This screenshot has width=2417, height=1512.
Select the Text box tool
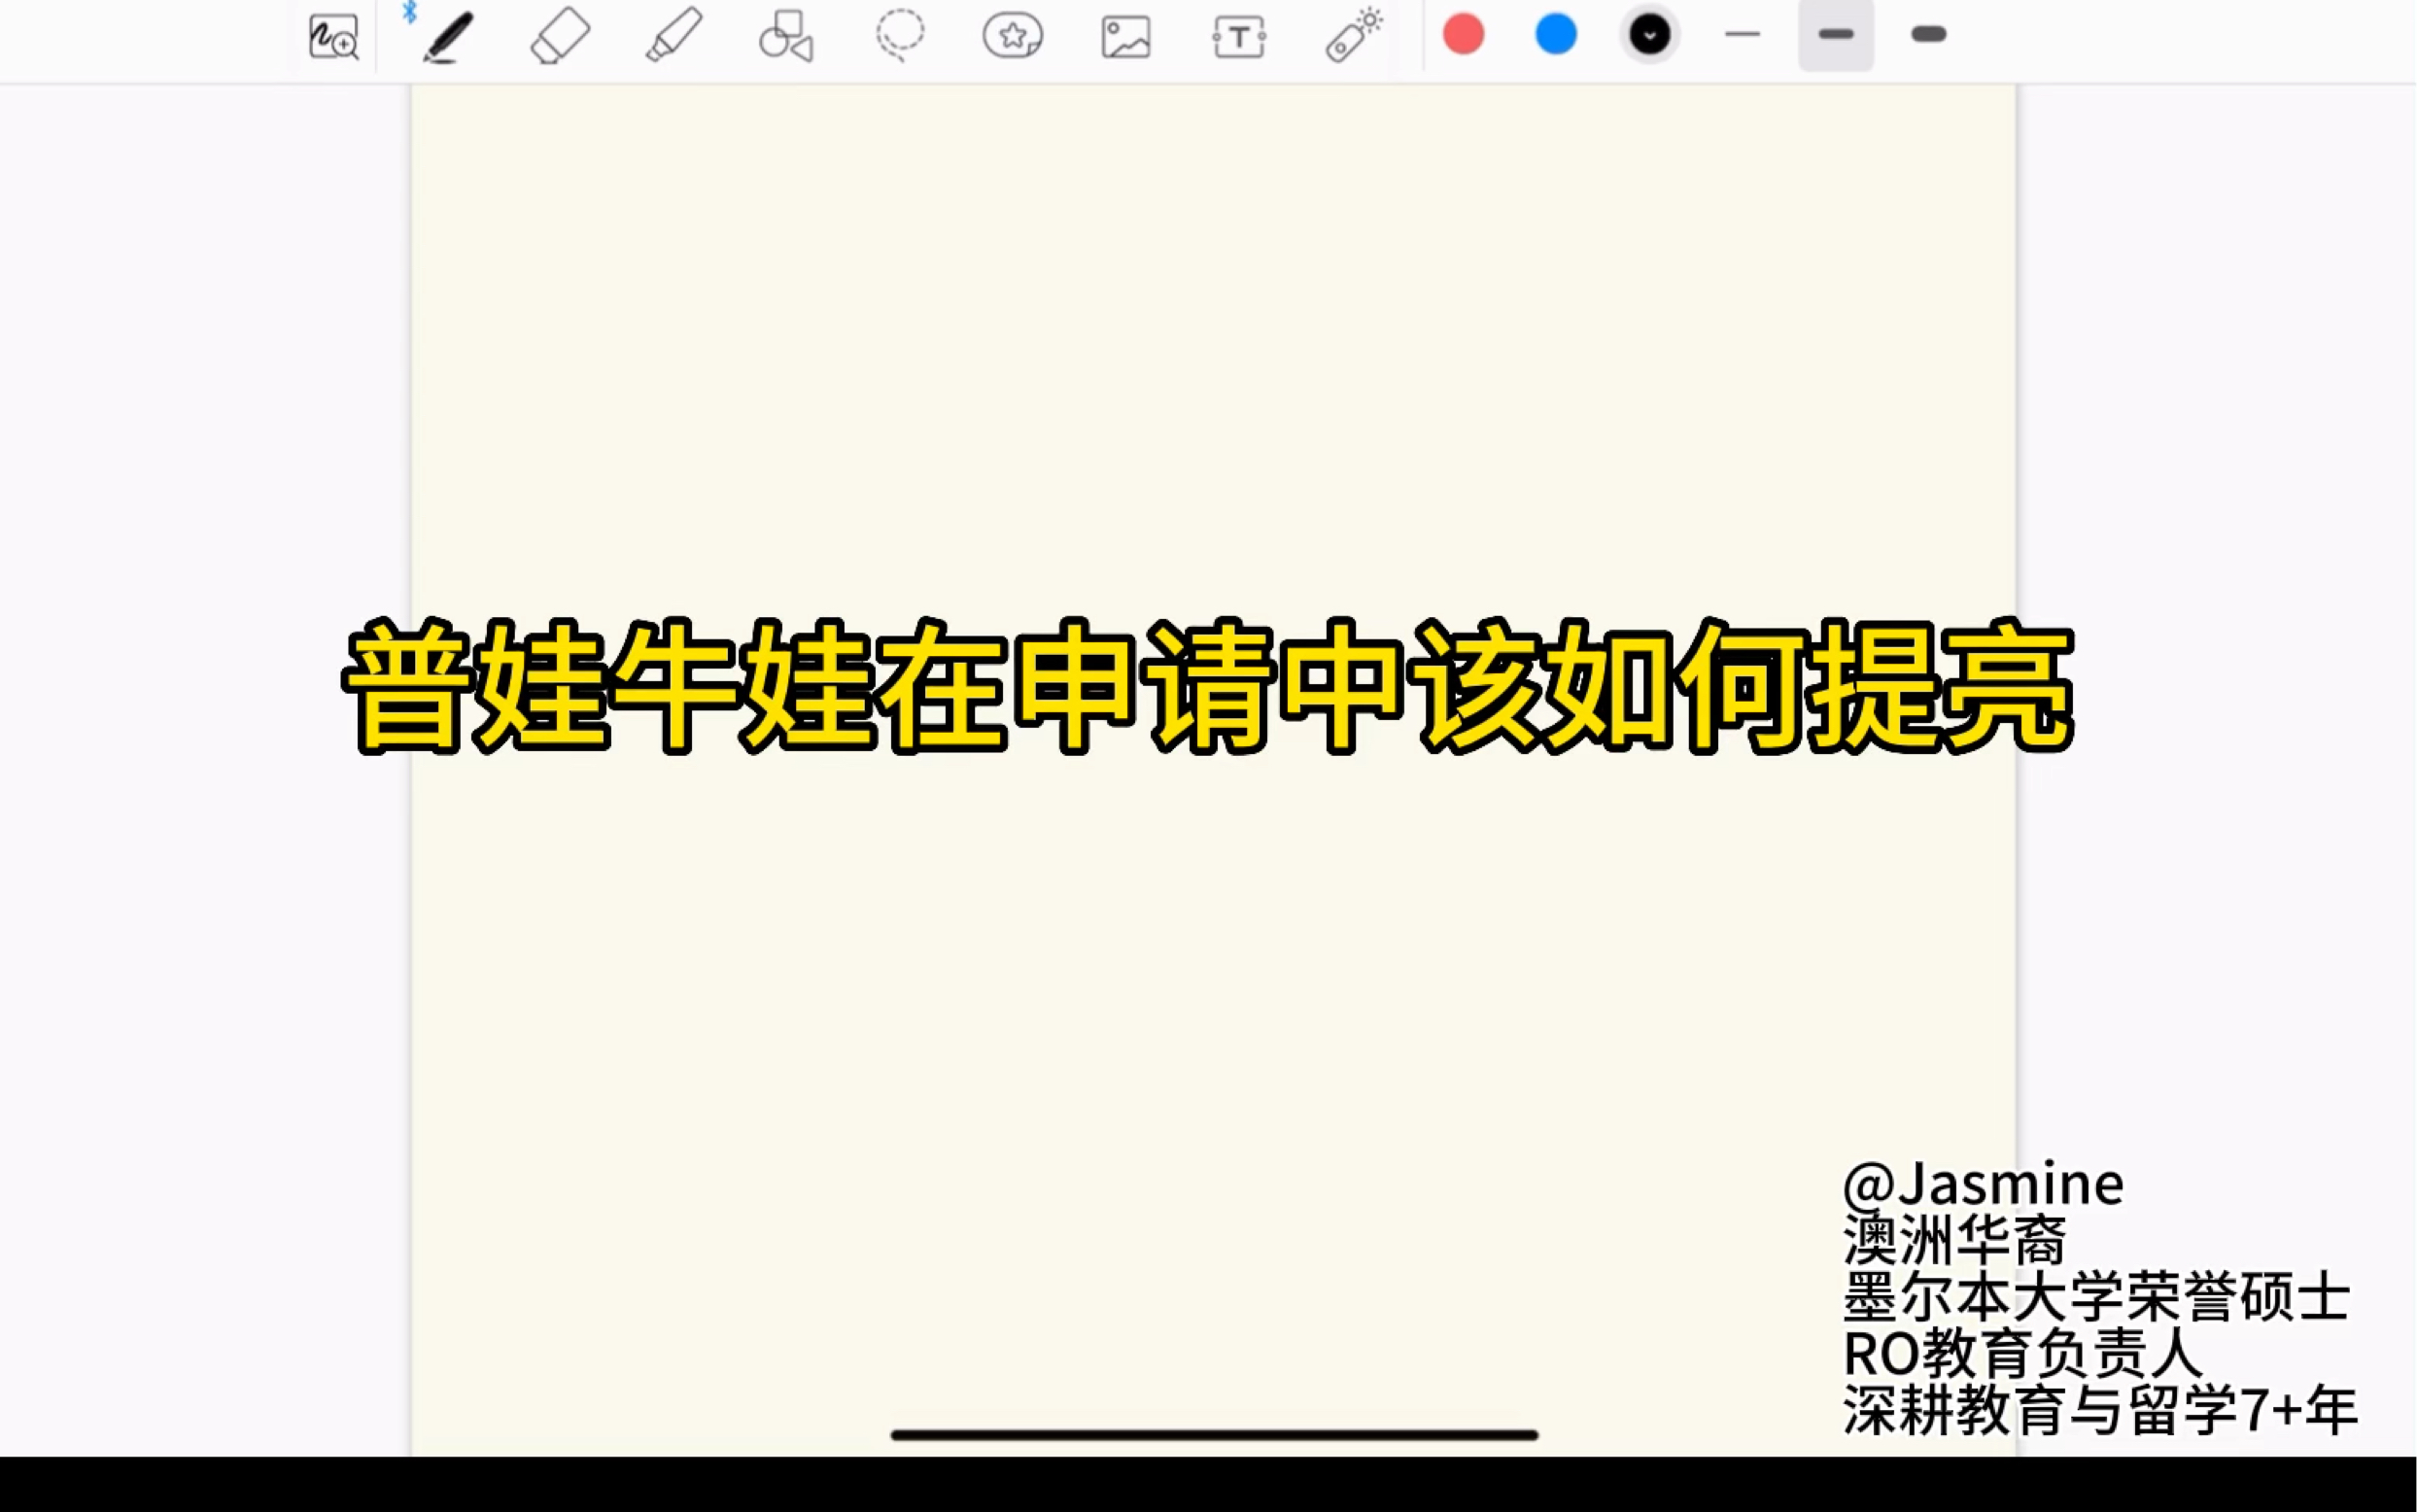click(1239, 38)
